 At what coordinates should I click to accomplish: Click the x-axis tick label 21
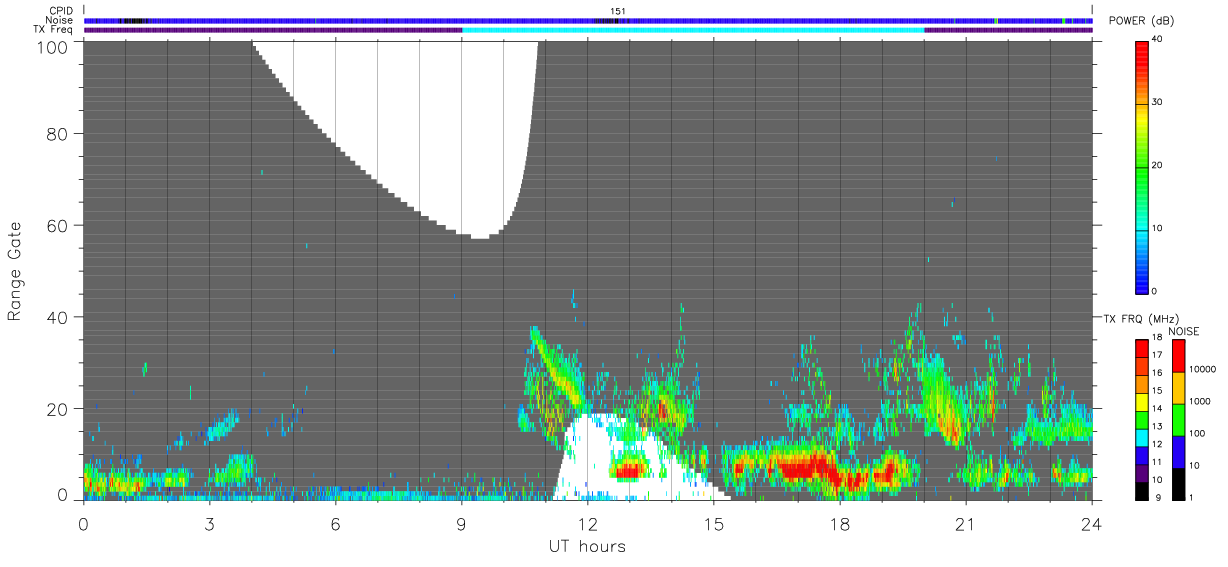coord(965,523)
